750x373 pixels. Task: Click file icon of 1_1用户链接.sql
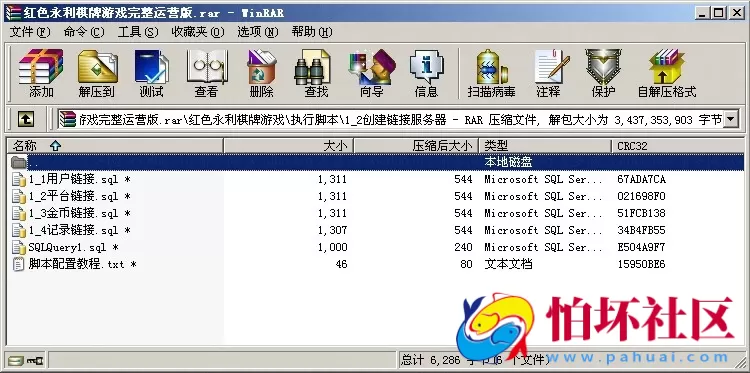pos(19,179)
